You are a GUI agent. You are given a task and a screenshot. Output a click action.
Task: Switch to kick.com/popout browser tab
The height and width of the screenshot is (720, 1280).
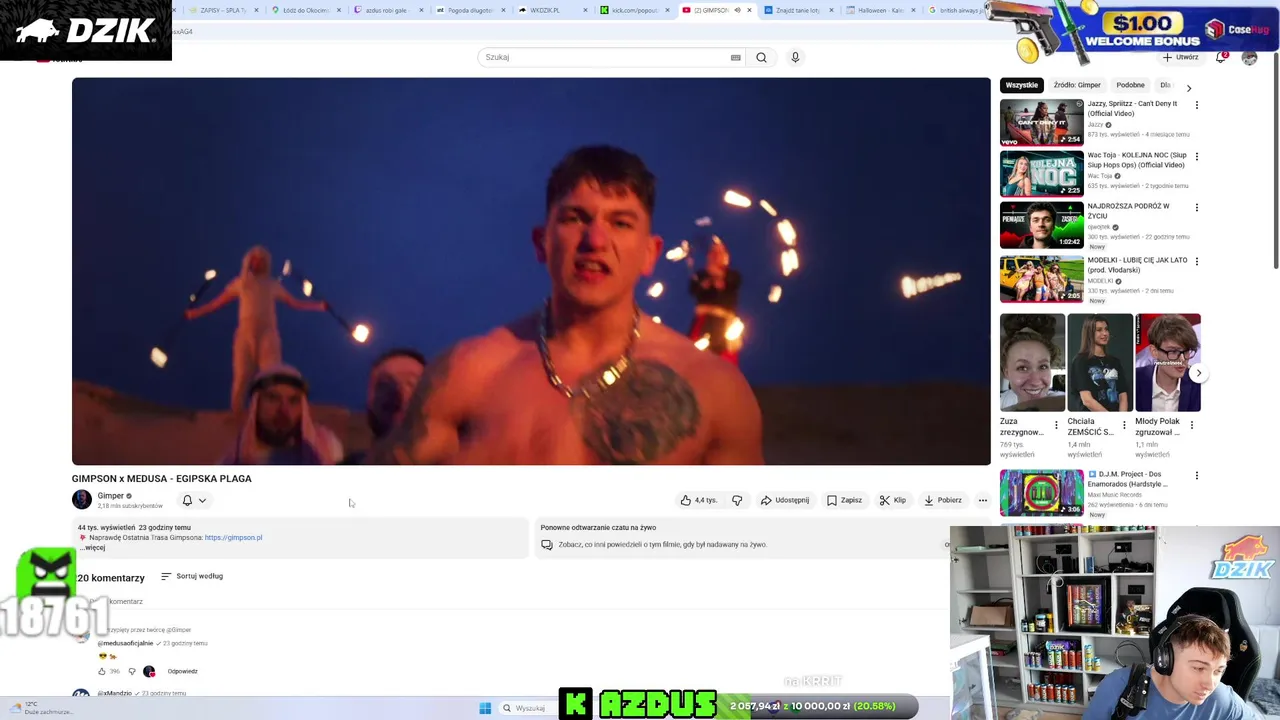point(634,10)
